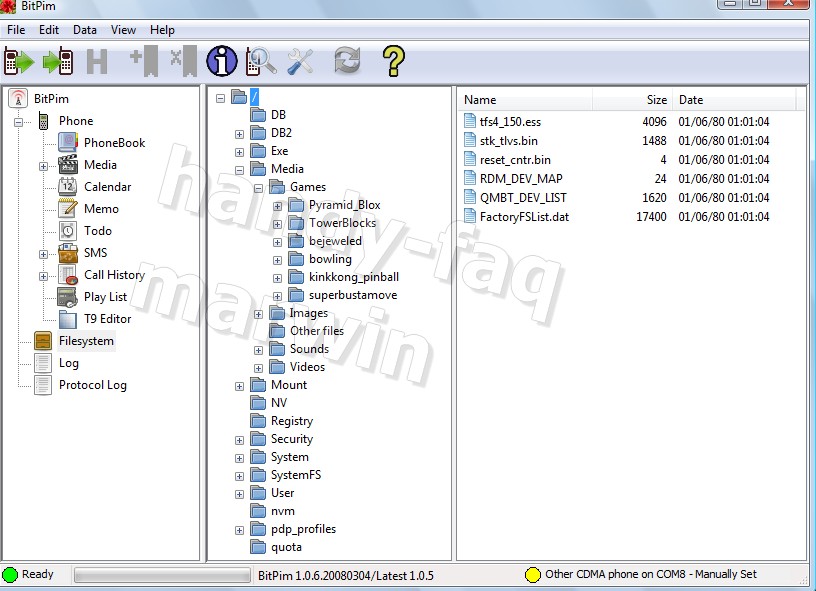
Task: Click the Get Phone Data toolbar icon
Action: click(19, 61)
